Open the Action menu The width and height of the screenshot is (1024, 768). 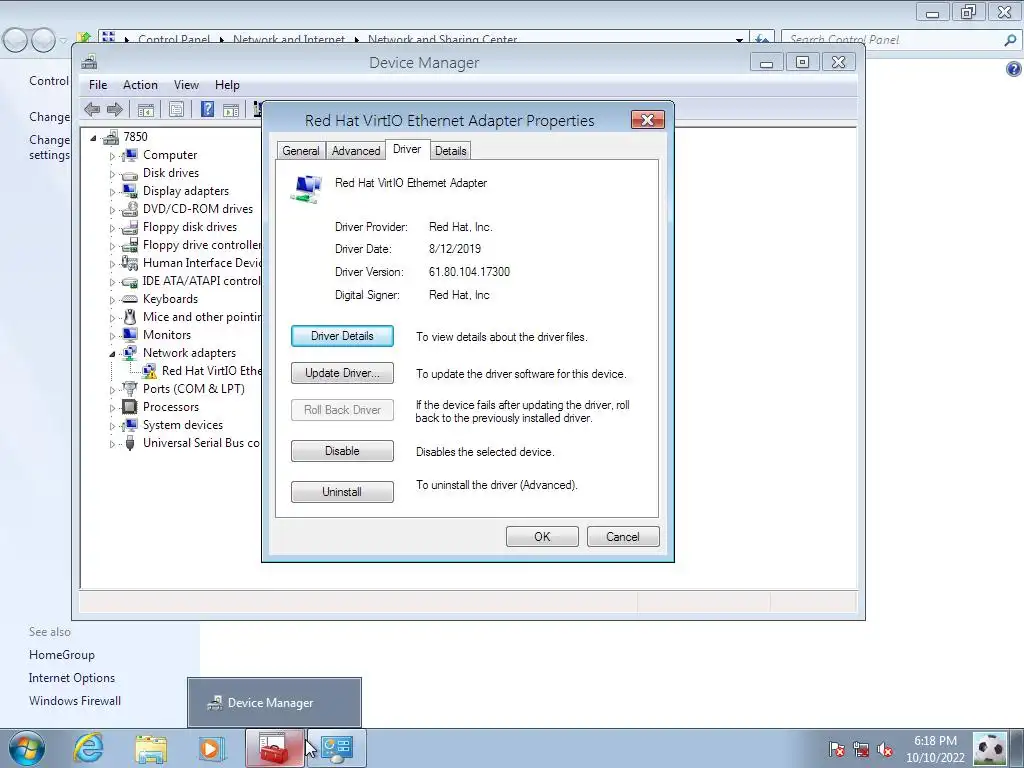coord(140,85)
